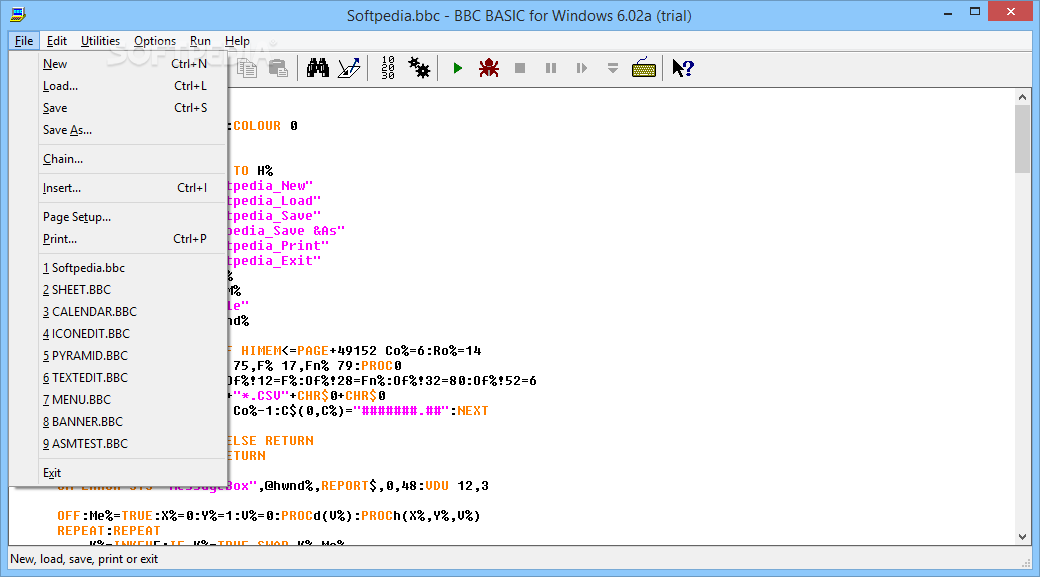Click the Renumber lines toolbar icon
This screenshot has width=1040, height=577.
(x=388, y=68)
